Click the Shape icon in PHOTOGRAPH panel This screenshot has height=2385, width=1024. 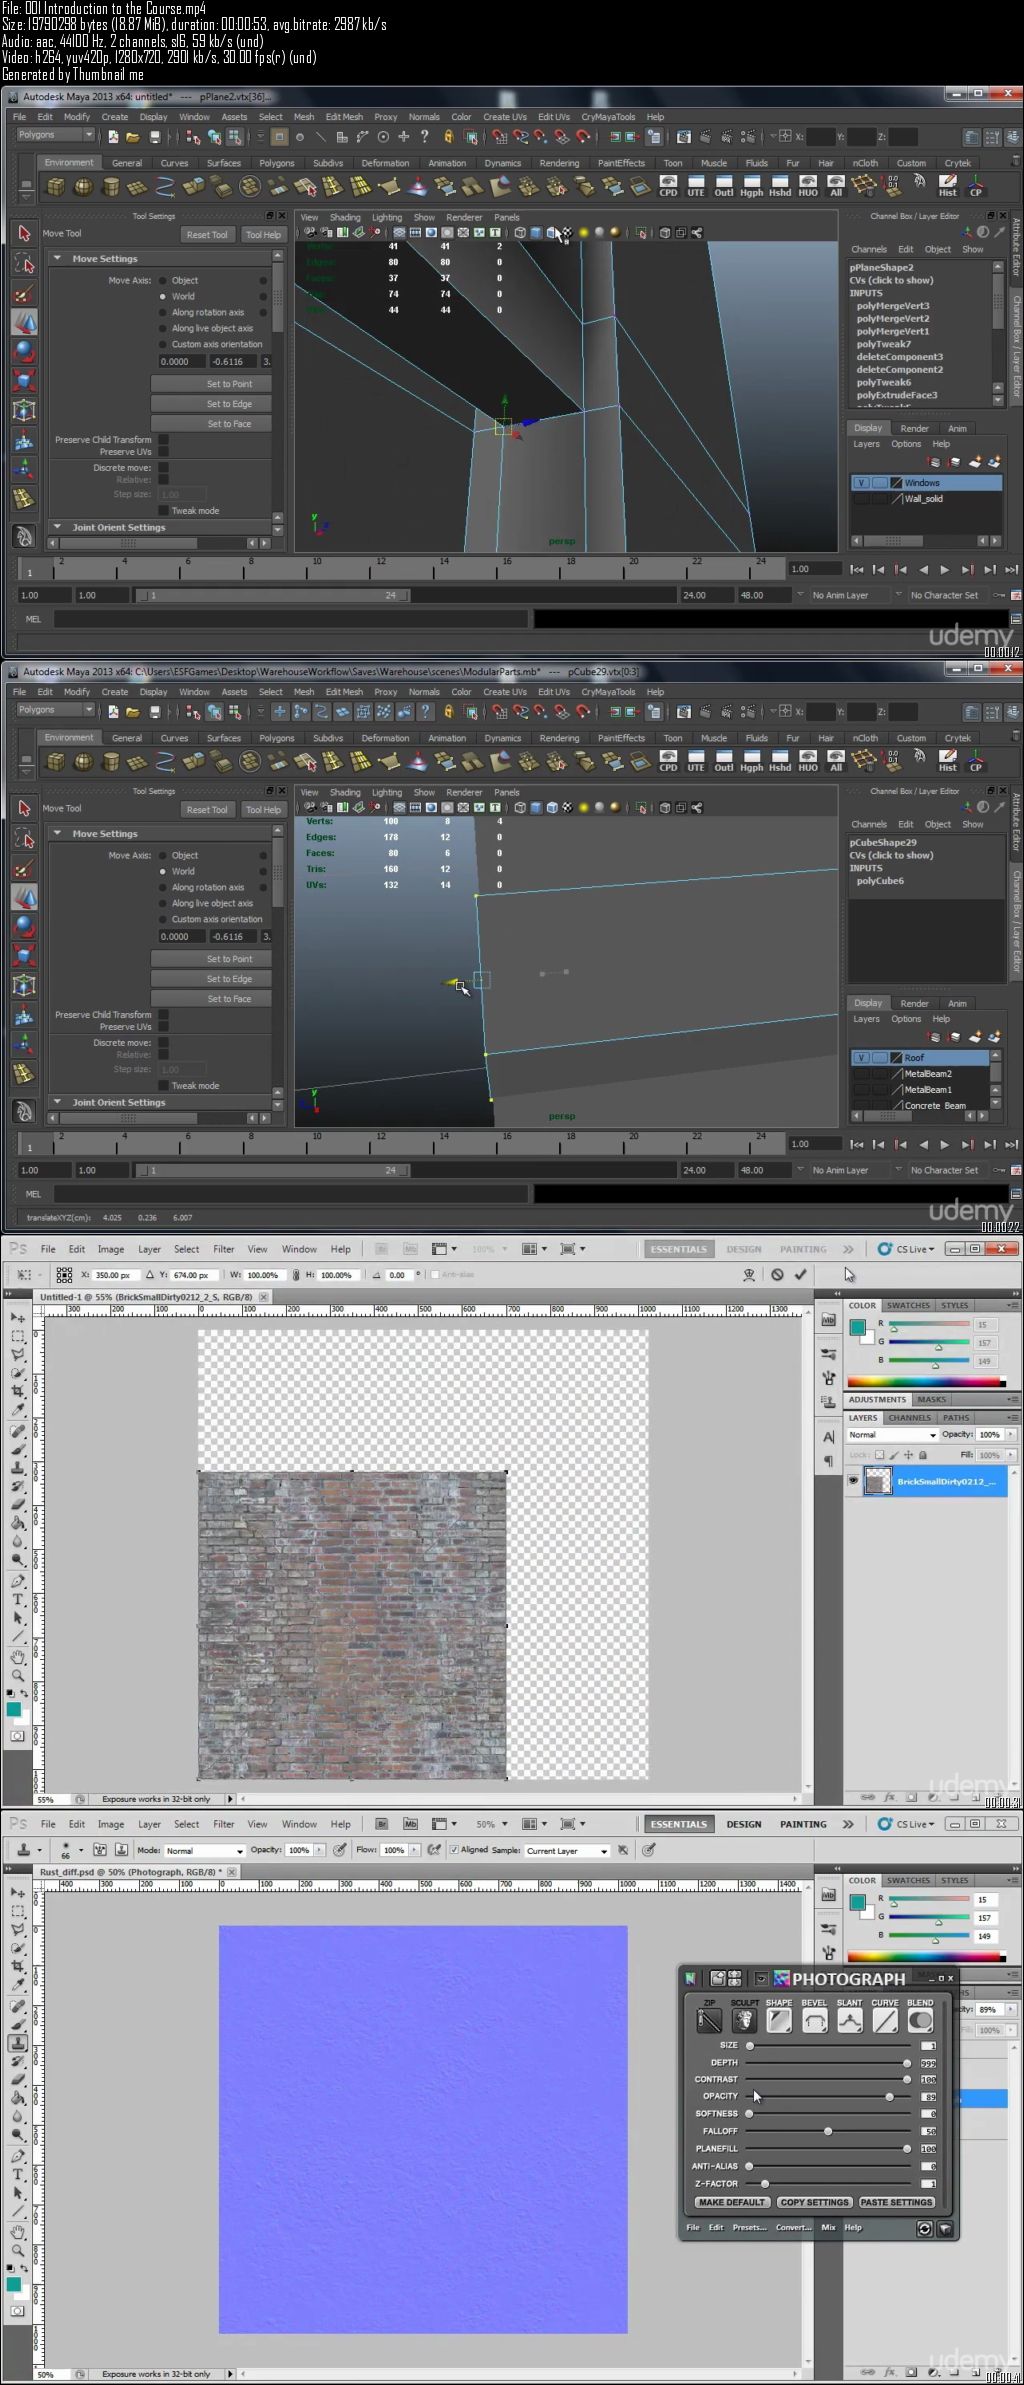(779, 2020)
